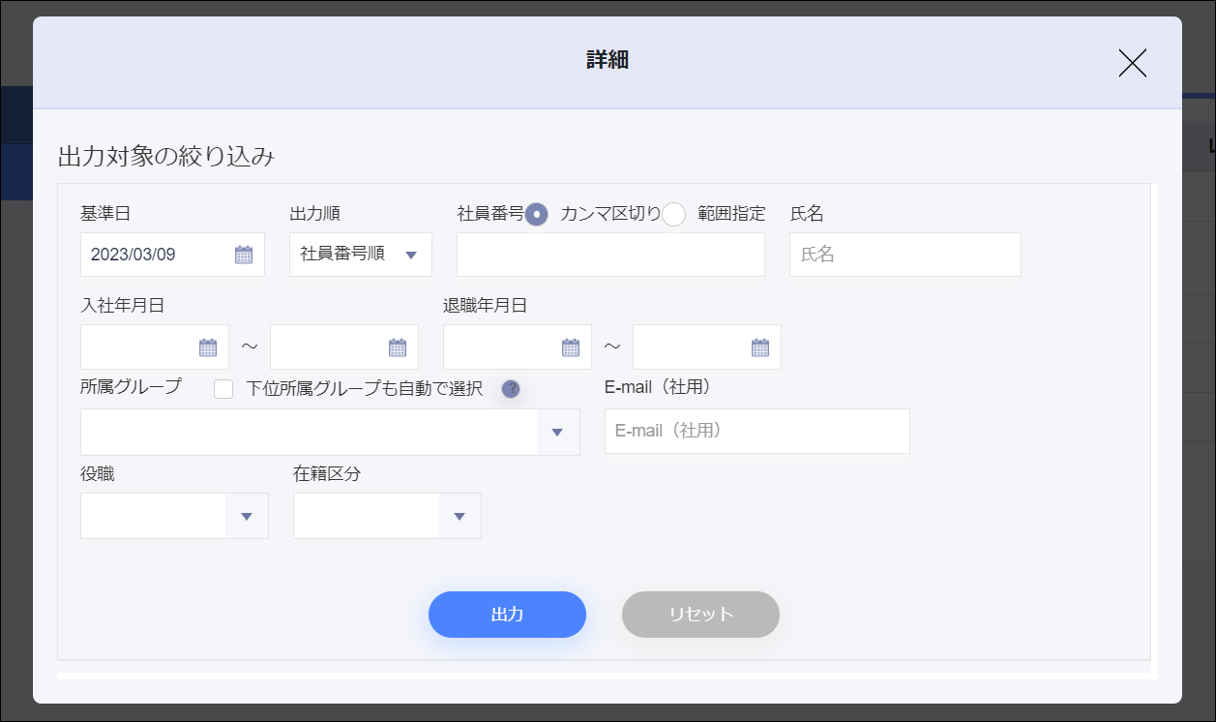Click the E-mail（社用） input field
Screen dimensions: 1216x722
tap(756, 431)
